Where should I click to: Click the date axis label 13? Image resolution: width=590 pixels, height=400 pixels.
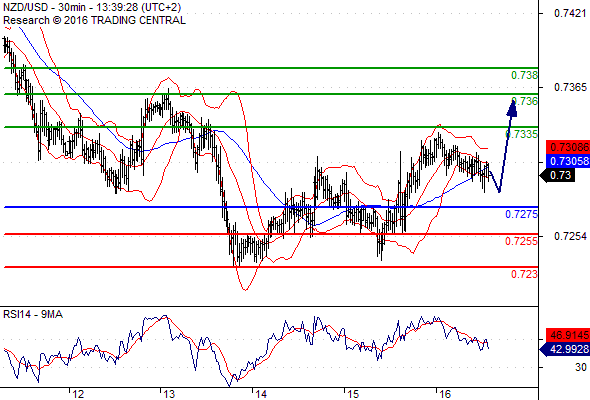tap(169, 394)
